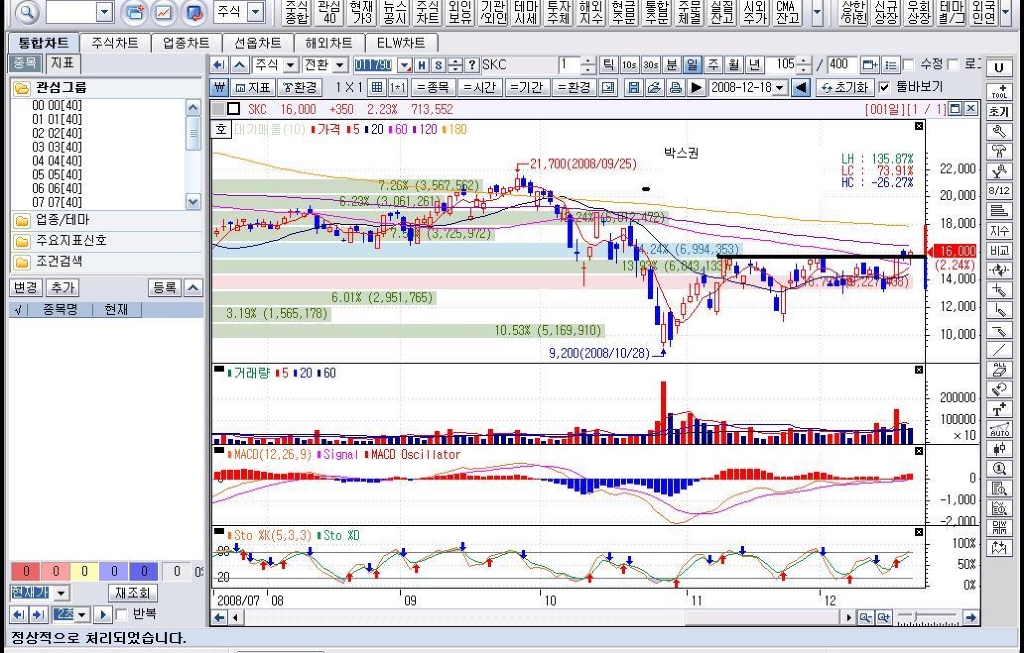Click the 지수 icon in right toolbar
The height and width of the screenshot is (653, 1024).
pos(999,231)
